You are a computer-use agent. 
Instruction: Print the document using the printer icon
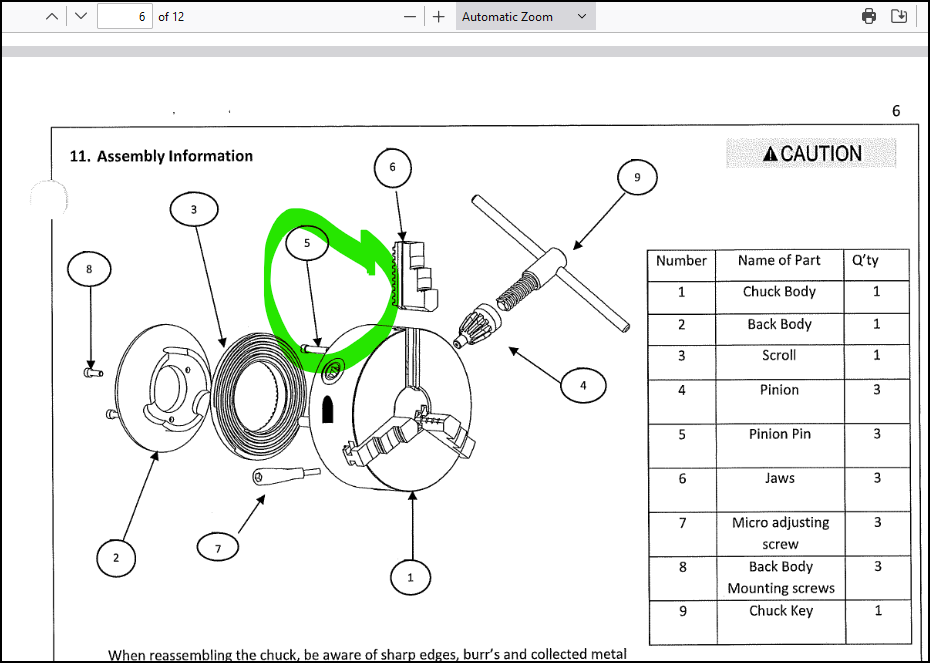[869, 16]
